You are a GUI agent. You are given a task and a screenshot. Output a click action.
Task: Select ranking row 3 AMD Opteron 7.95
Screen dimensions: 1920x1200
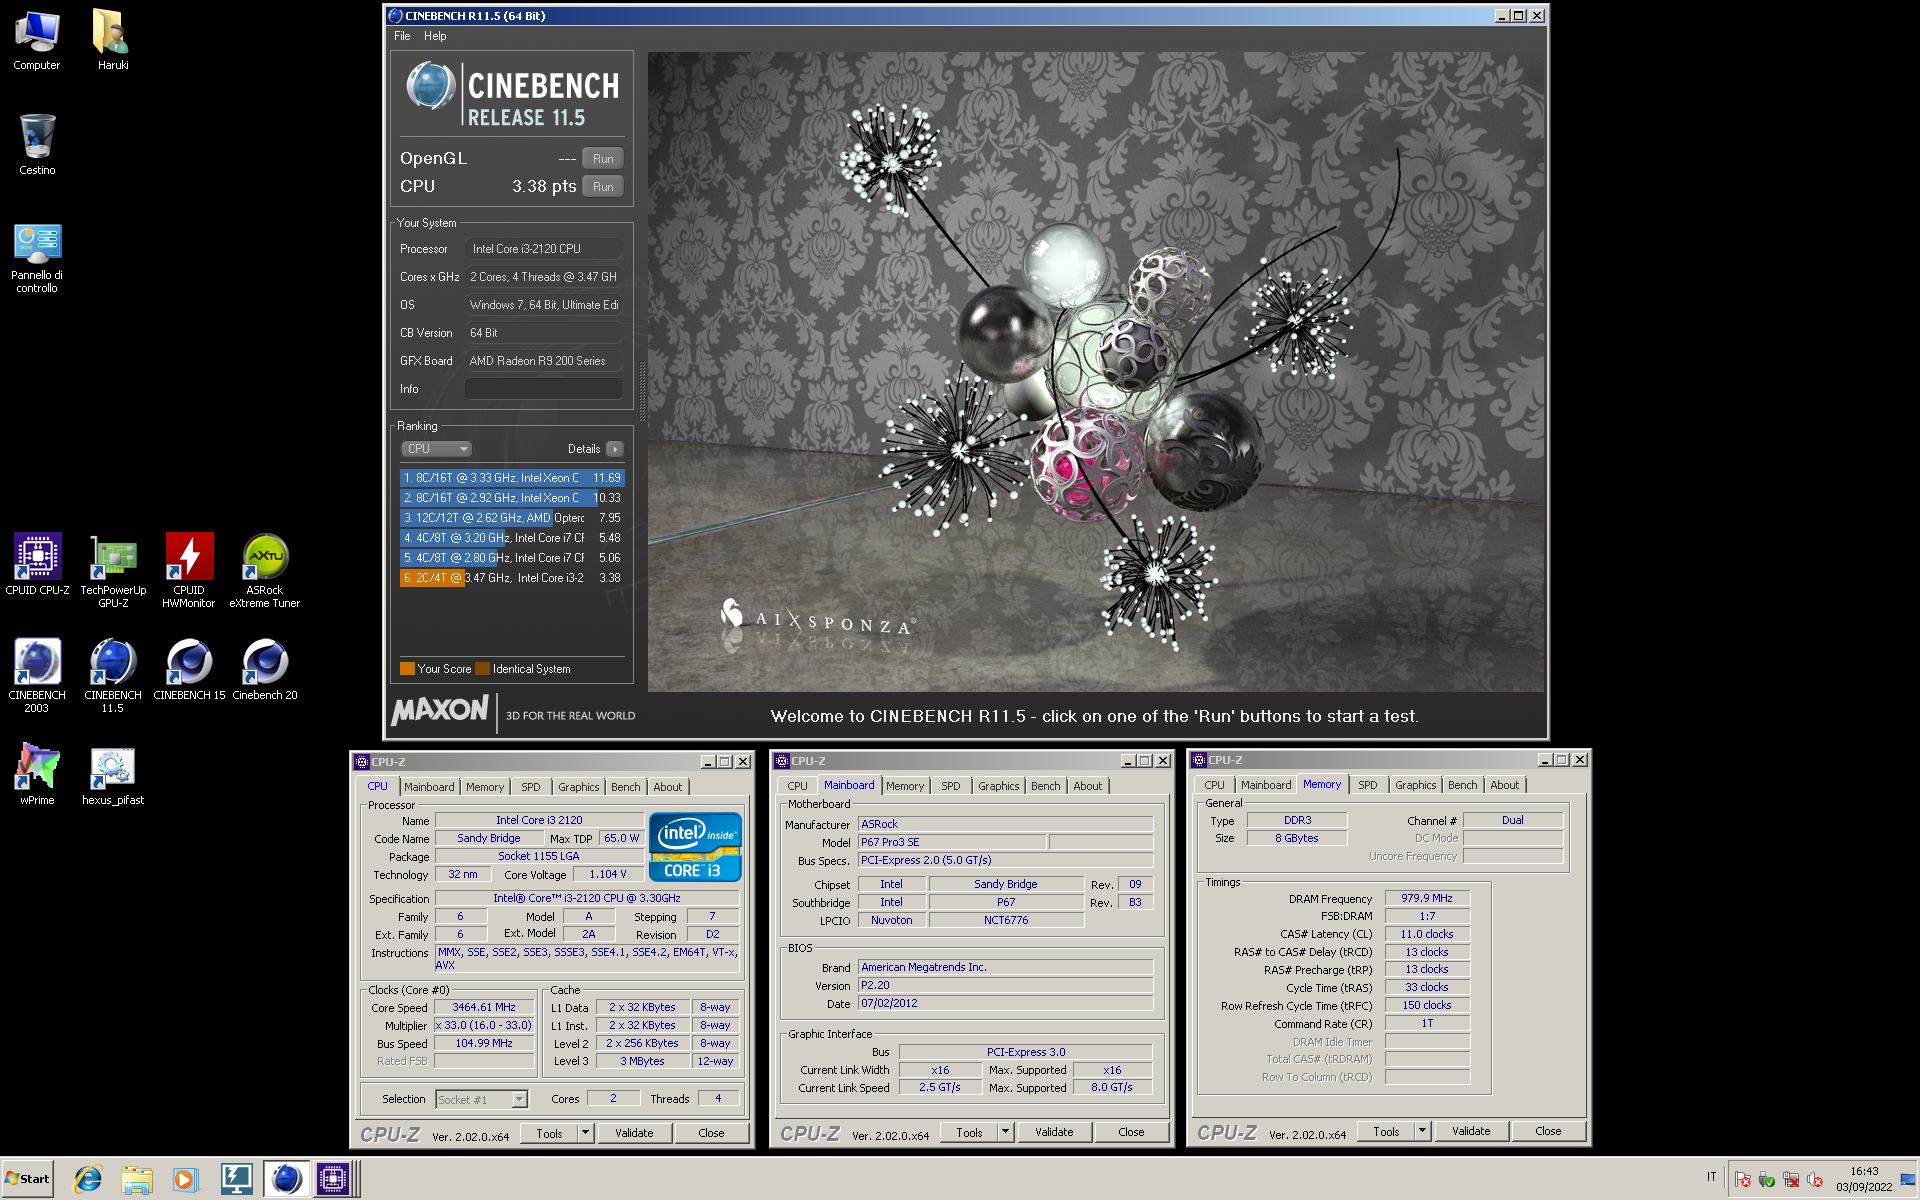[x=512, y=518]
